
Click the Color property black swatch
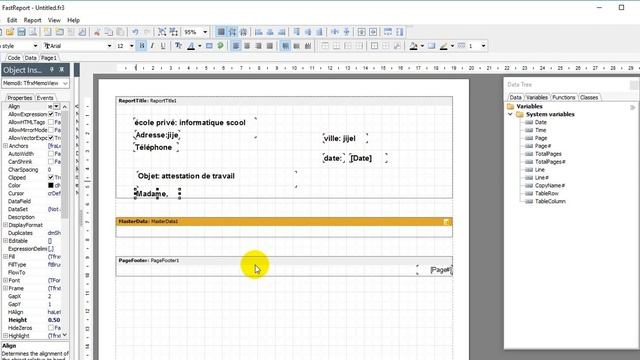click(x=51, y=185)
